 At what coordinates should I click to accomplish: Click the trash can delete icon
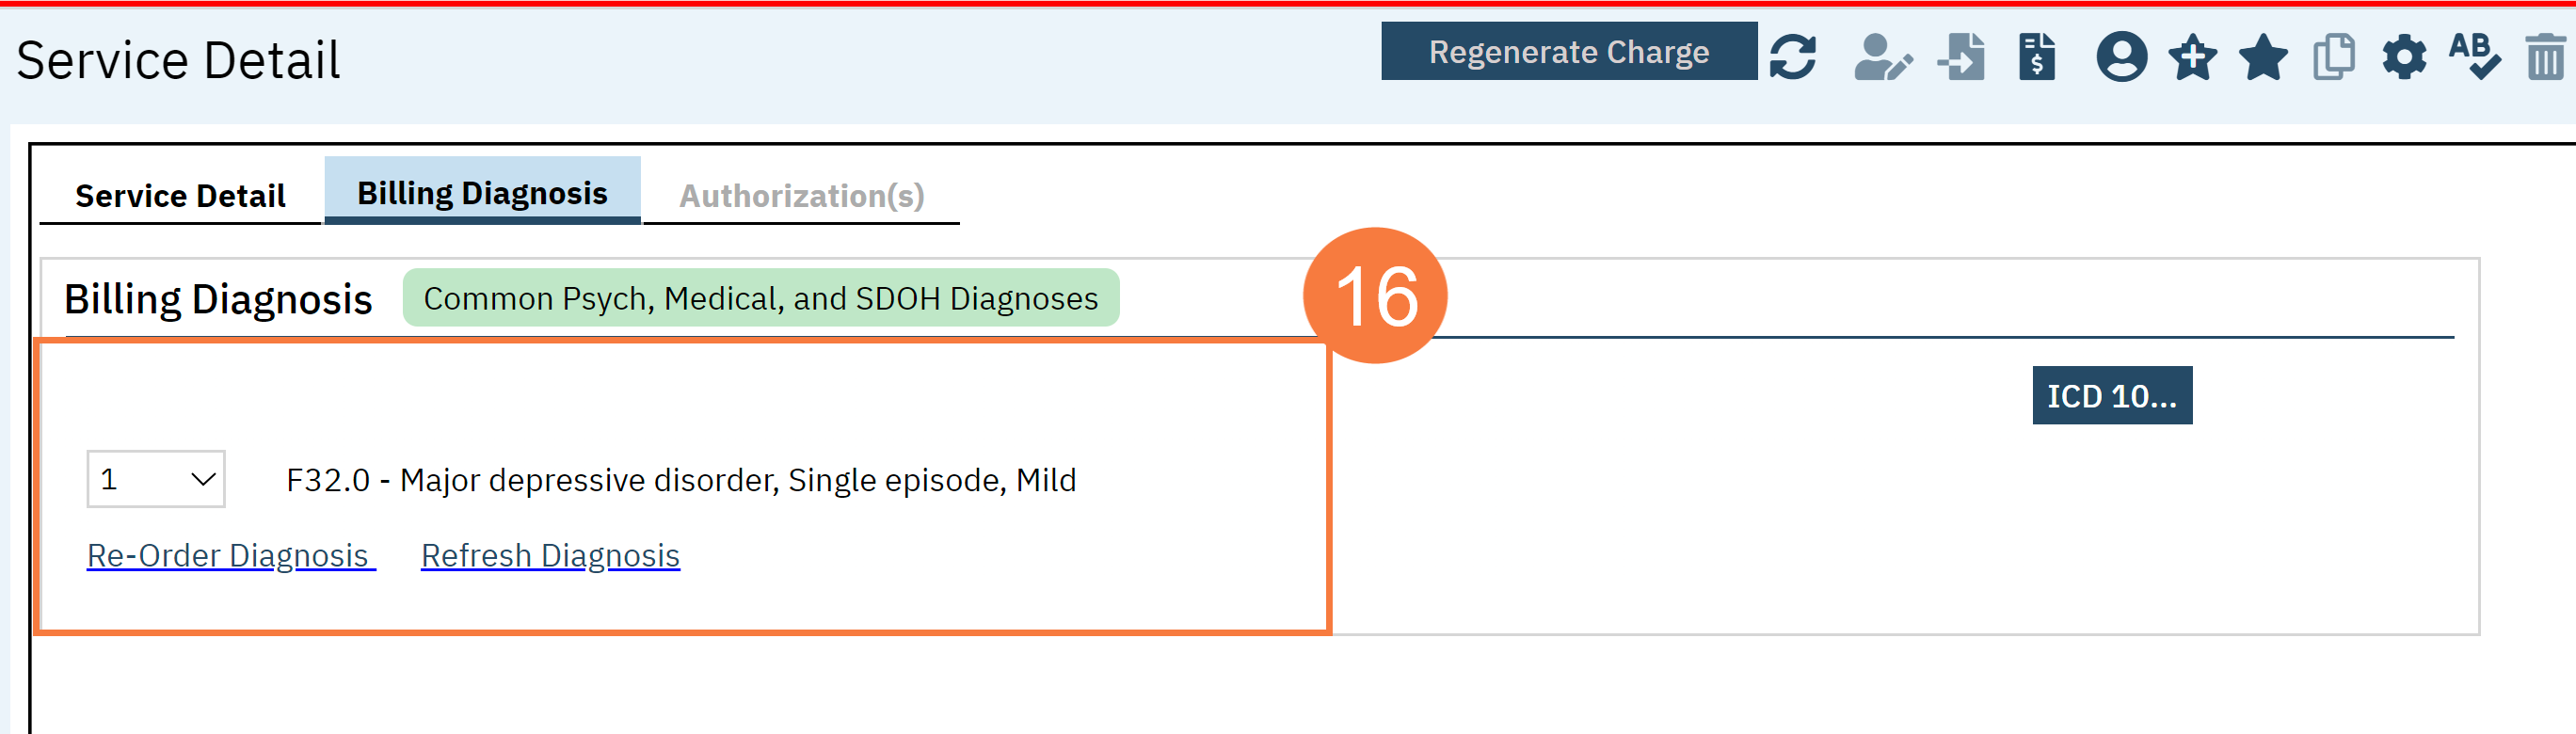tap(2545, 56)
